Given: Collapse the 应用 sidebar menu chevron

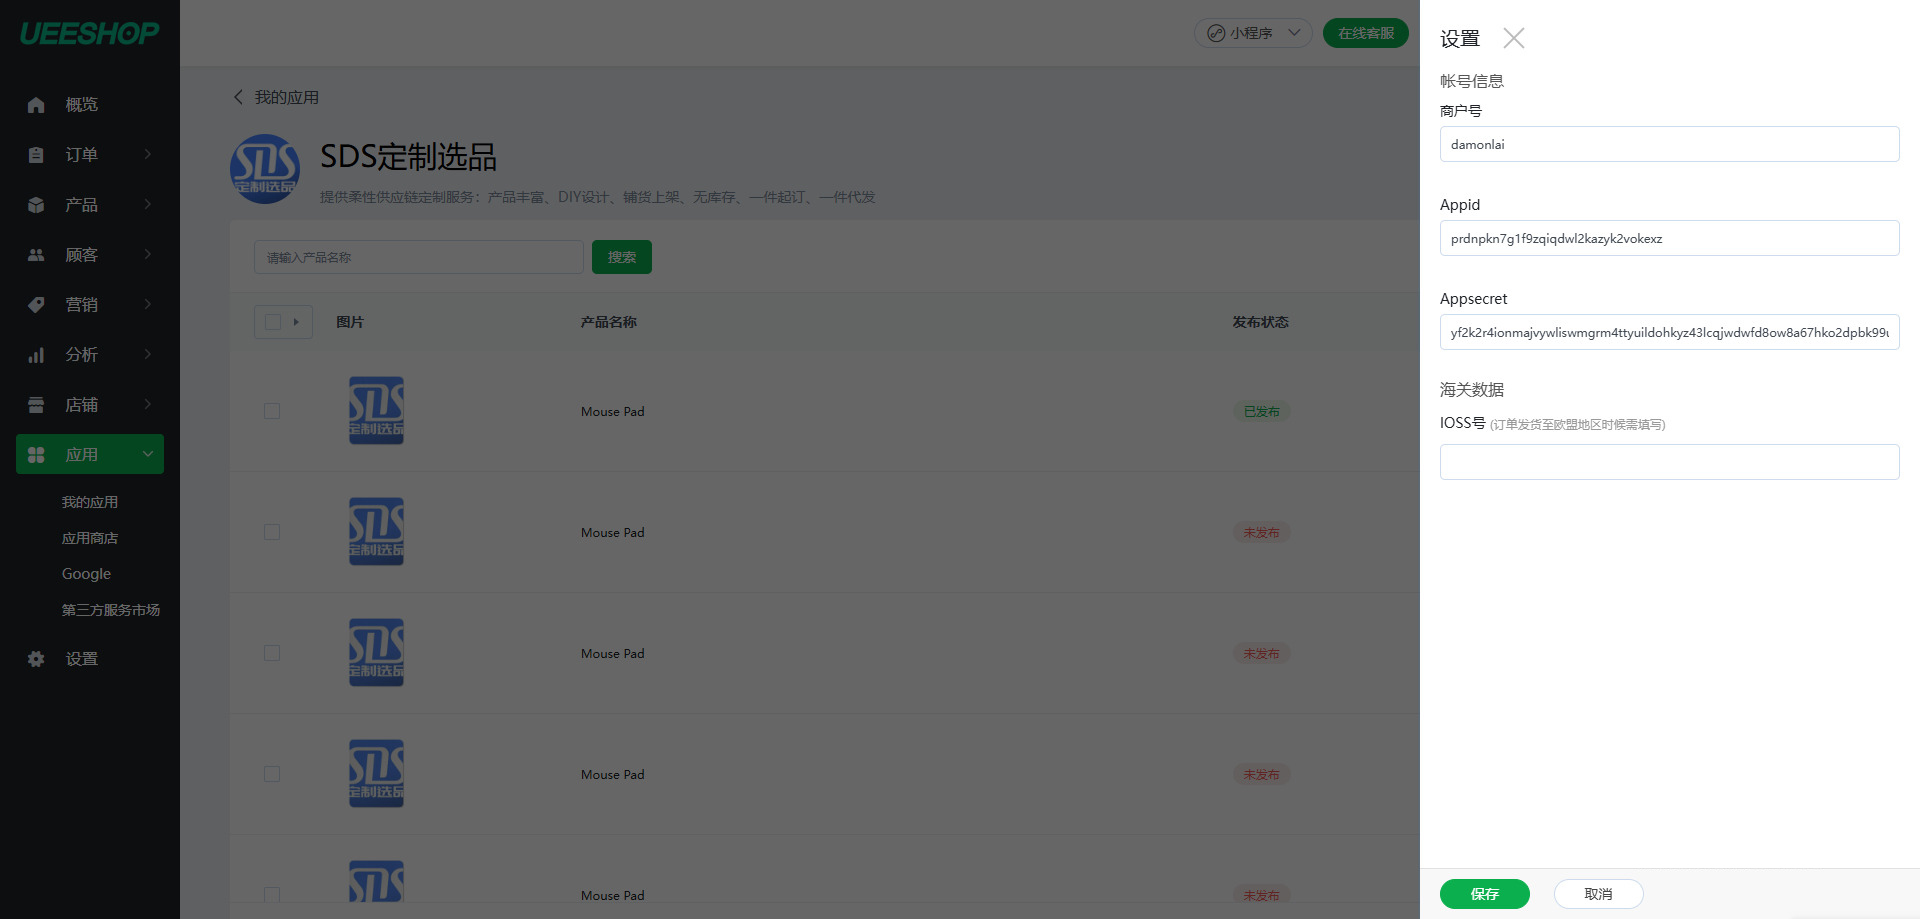Looking at the screenshot, I should [148, 455].
